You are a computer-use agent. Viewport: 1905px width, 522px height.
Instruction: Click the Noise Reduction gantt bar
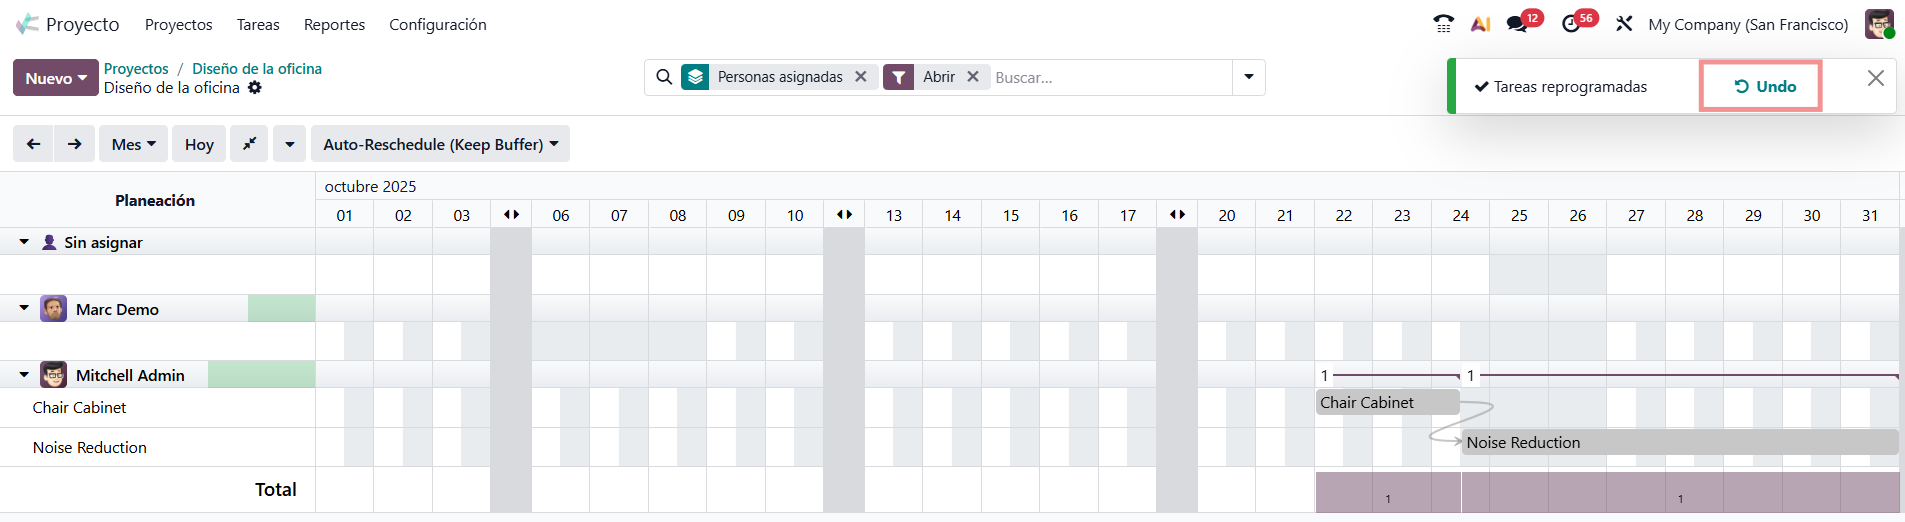click(1680, 442)
